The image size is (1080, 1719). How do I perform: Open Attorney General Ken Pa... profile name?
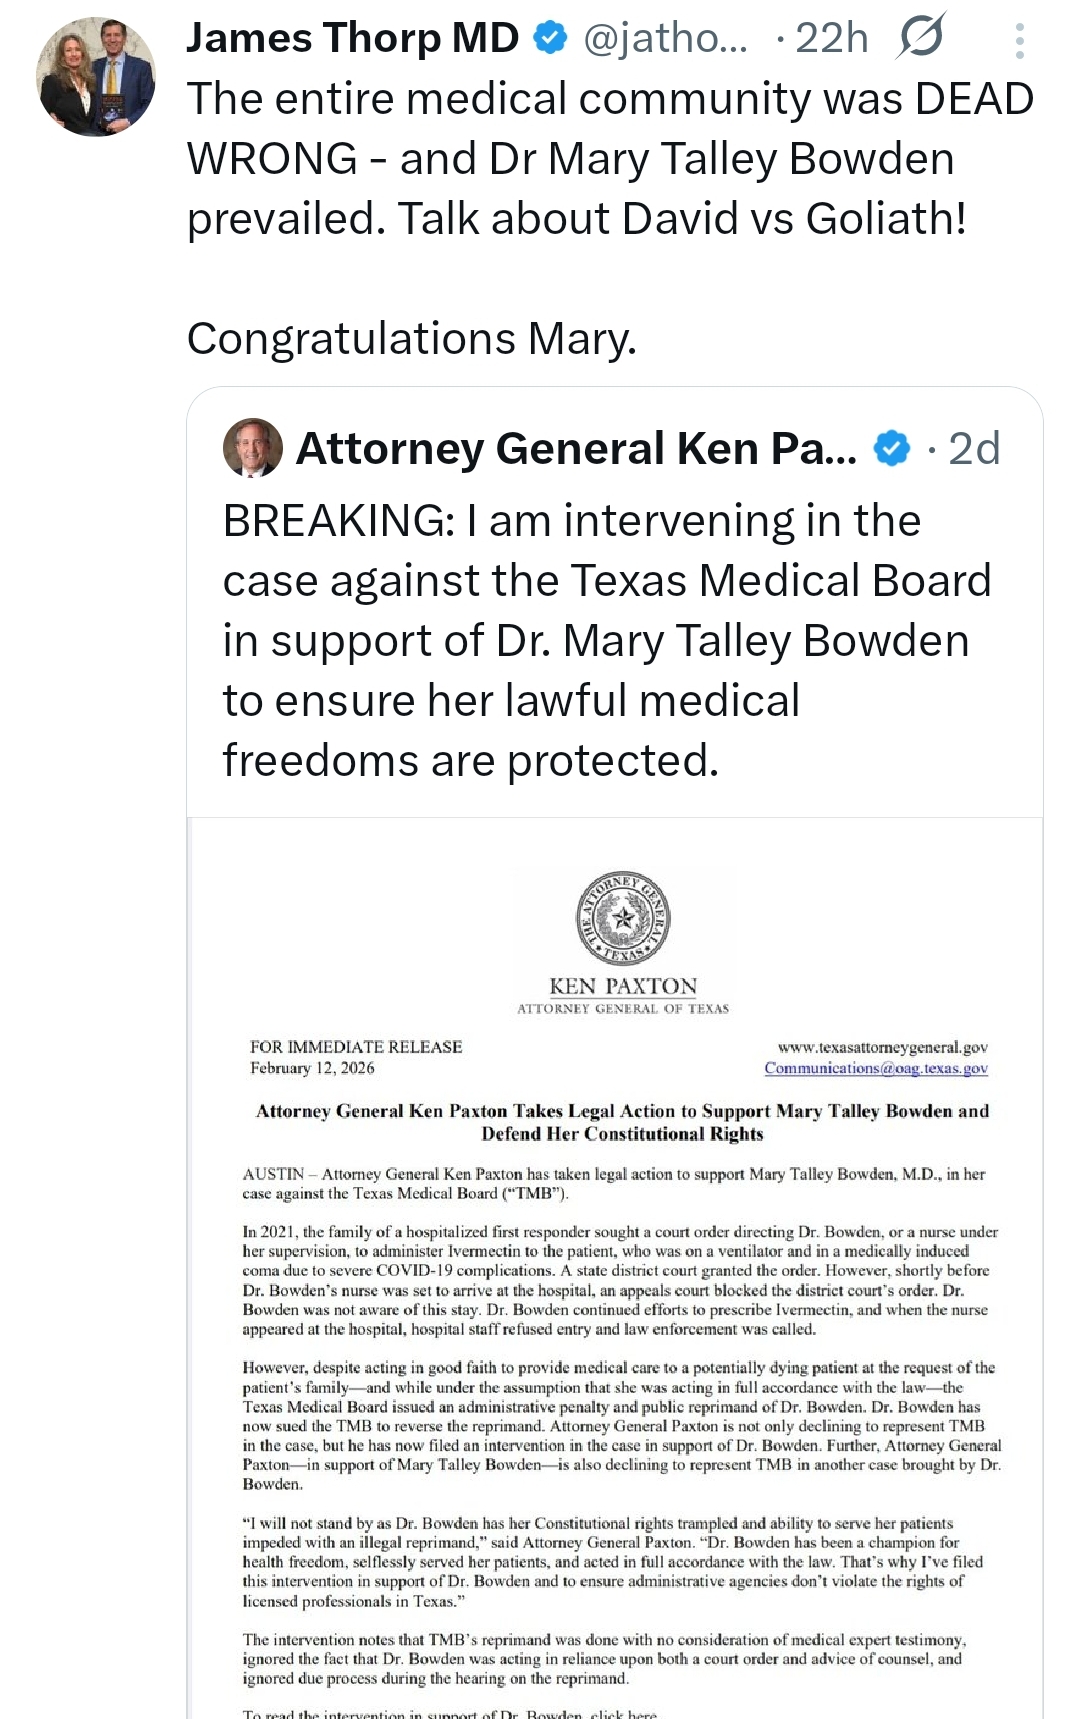576,448
